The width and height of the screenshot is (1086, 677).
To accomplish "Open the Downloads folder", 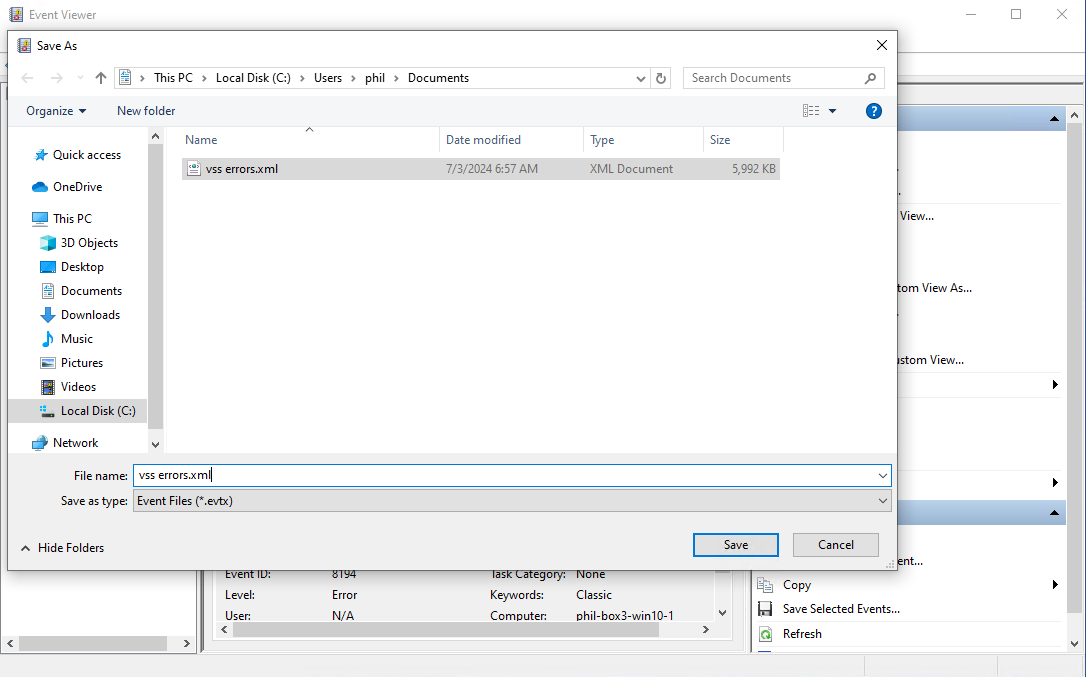I will [x=90, y=315].
